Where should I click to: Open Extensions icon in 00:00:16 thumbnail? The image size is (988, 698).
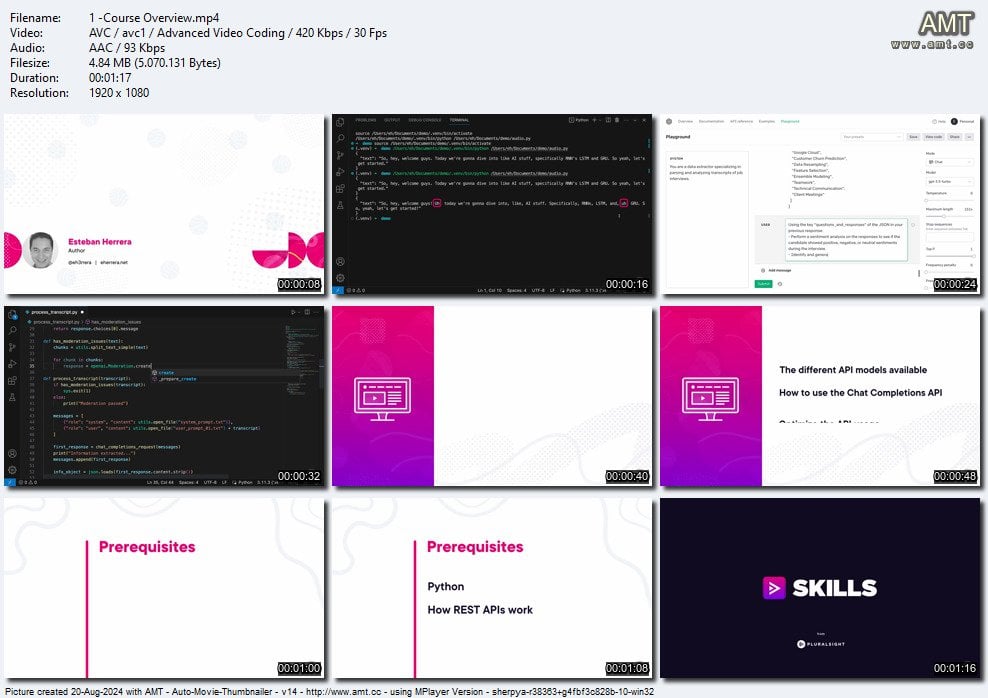pyautogui.click(x=340, y=188)
